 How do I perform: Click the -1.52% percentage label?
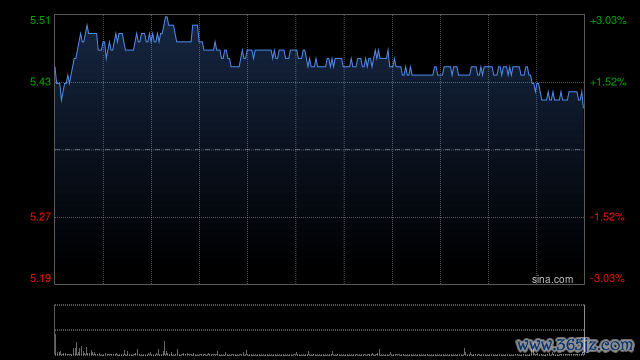(x=607, y=217)
